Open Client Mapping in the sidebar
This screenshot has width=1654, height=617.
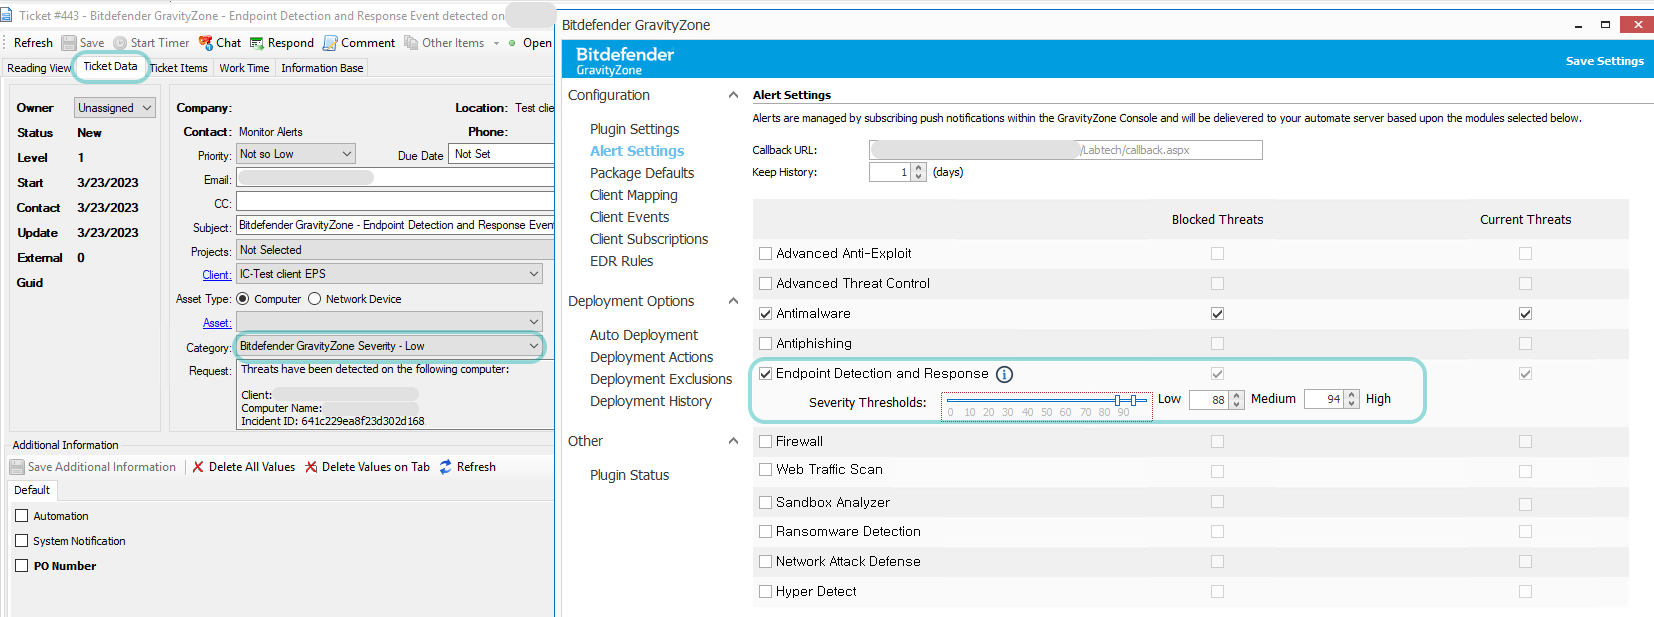pyautogui.click(x=634, y=195)
